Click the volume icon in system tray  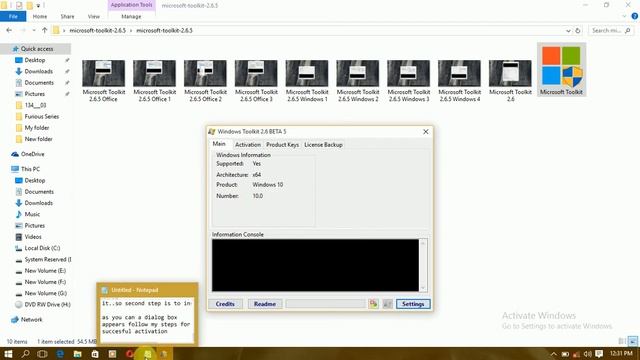(588, 353)
